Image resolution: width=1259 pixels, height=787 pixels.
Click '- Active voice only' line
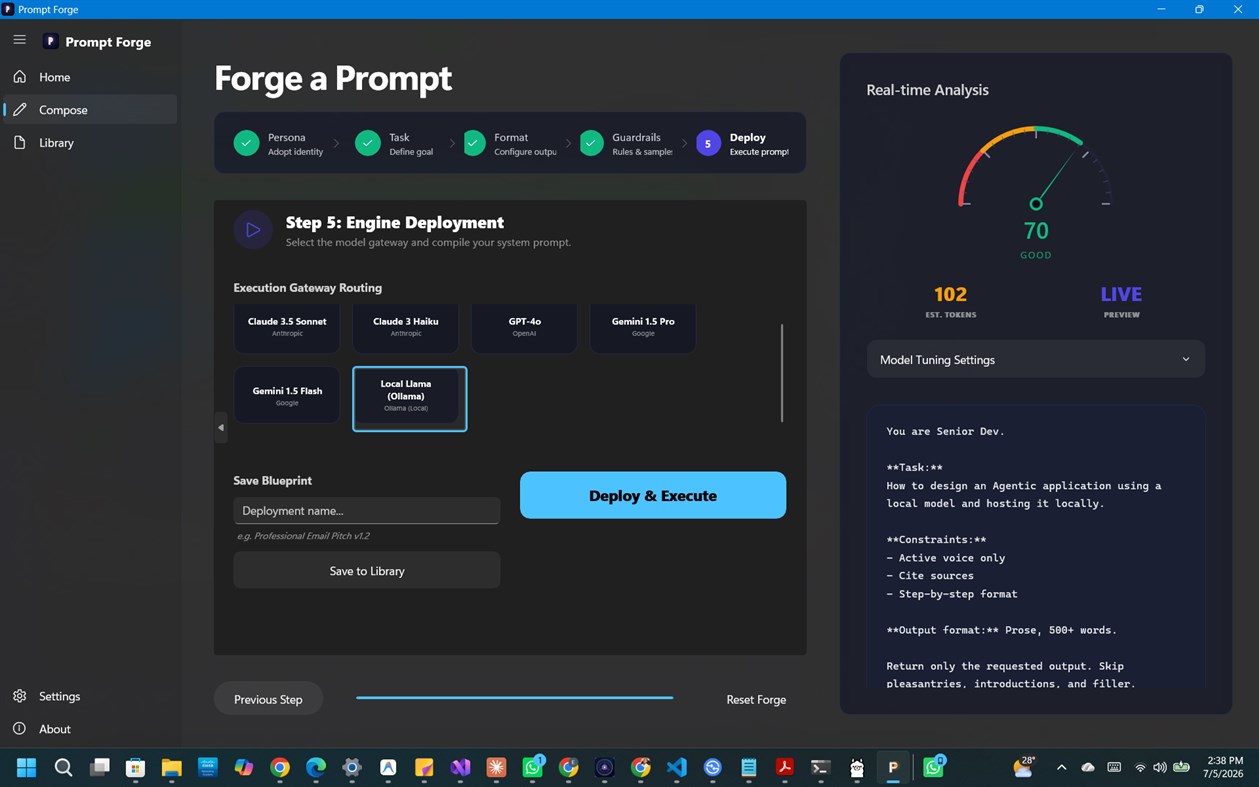pos(945,558)
